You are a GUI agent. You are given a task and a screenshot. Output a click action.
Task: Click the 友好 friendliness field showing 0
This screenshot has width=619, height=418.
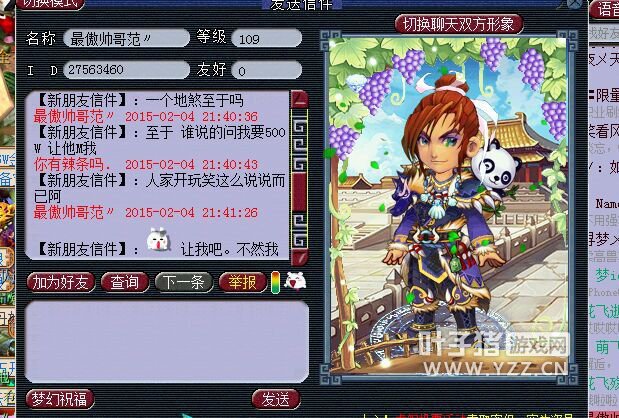pos(266,70)
